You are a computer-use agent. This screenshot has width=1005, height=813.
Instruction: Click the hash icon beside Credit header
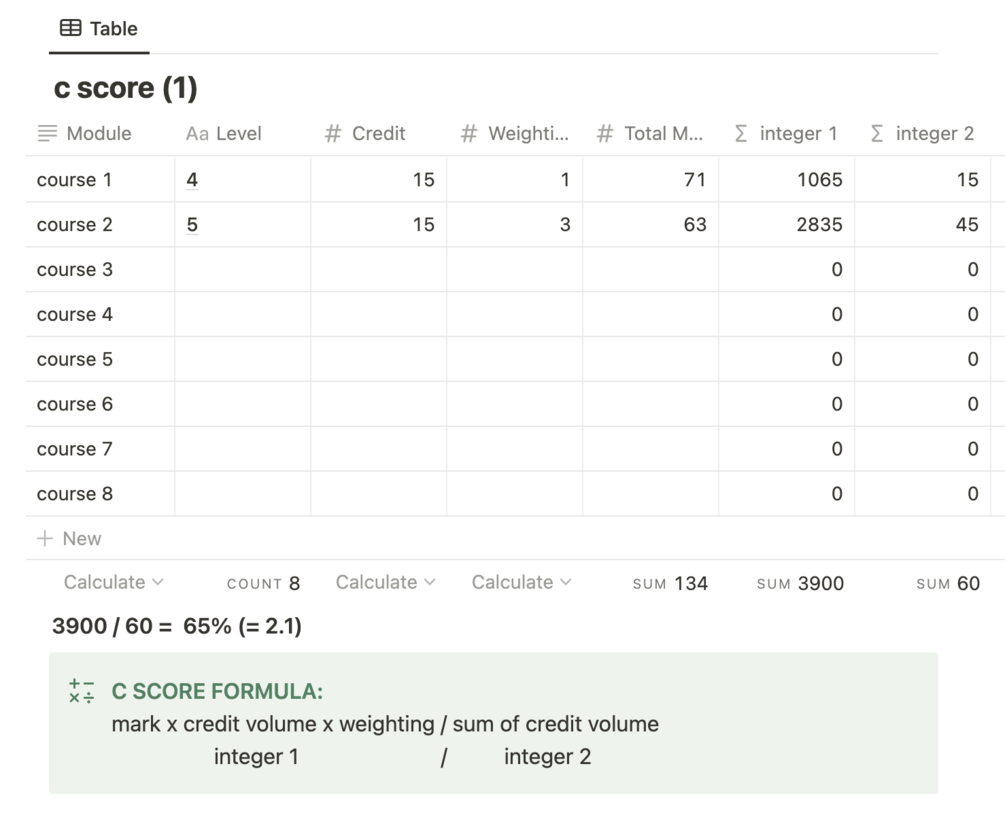click(333, 134)
